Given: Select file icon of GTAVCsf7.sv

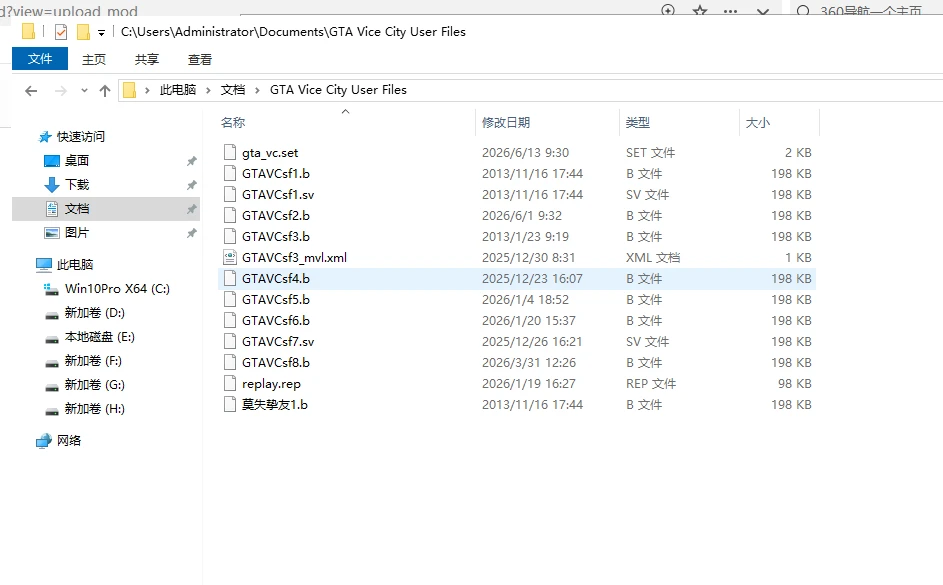Looking at the screenshot, I should tap(230, 342).
